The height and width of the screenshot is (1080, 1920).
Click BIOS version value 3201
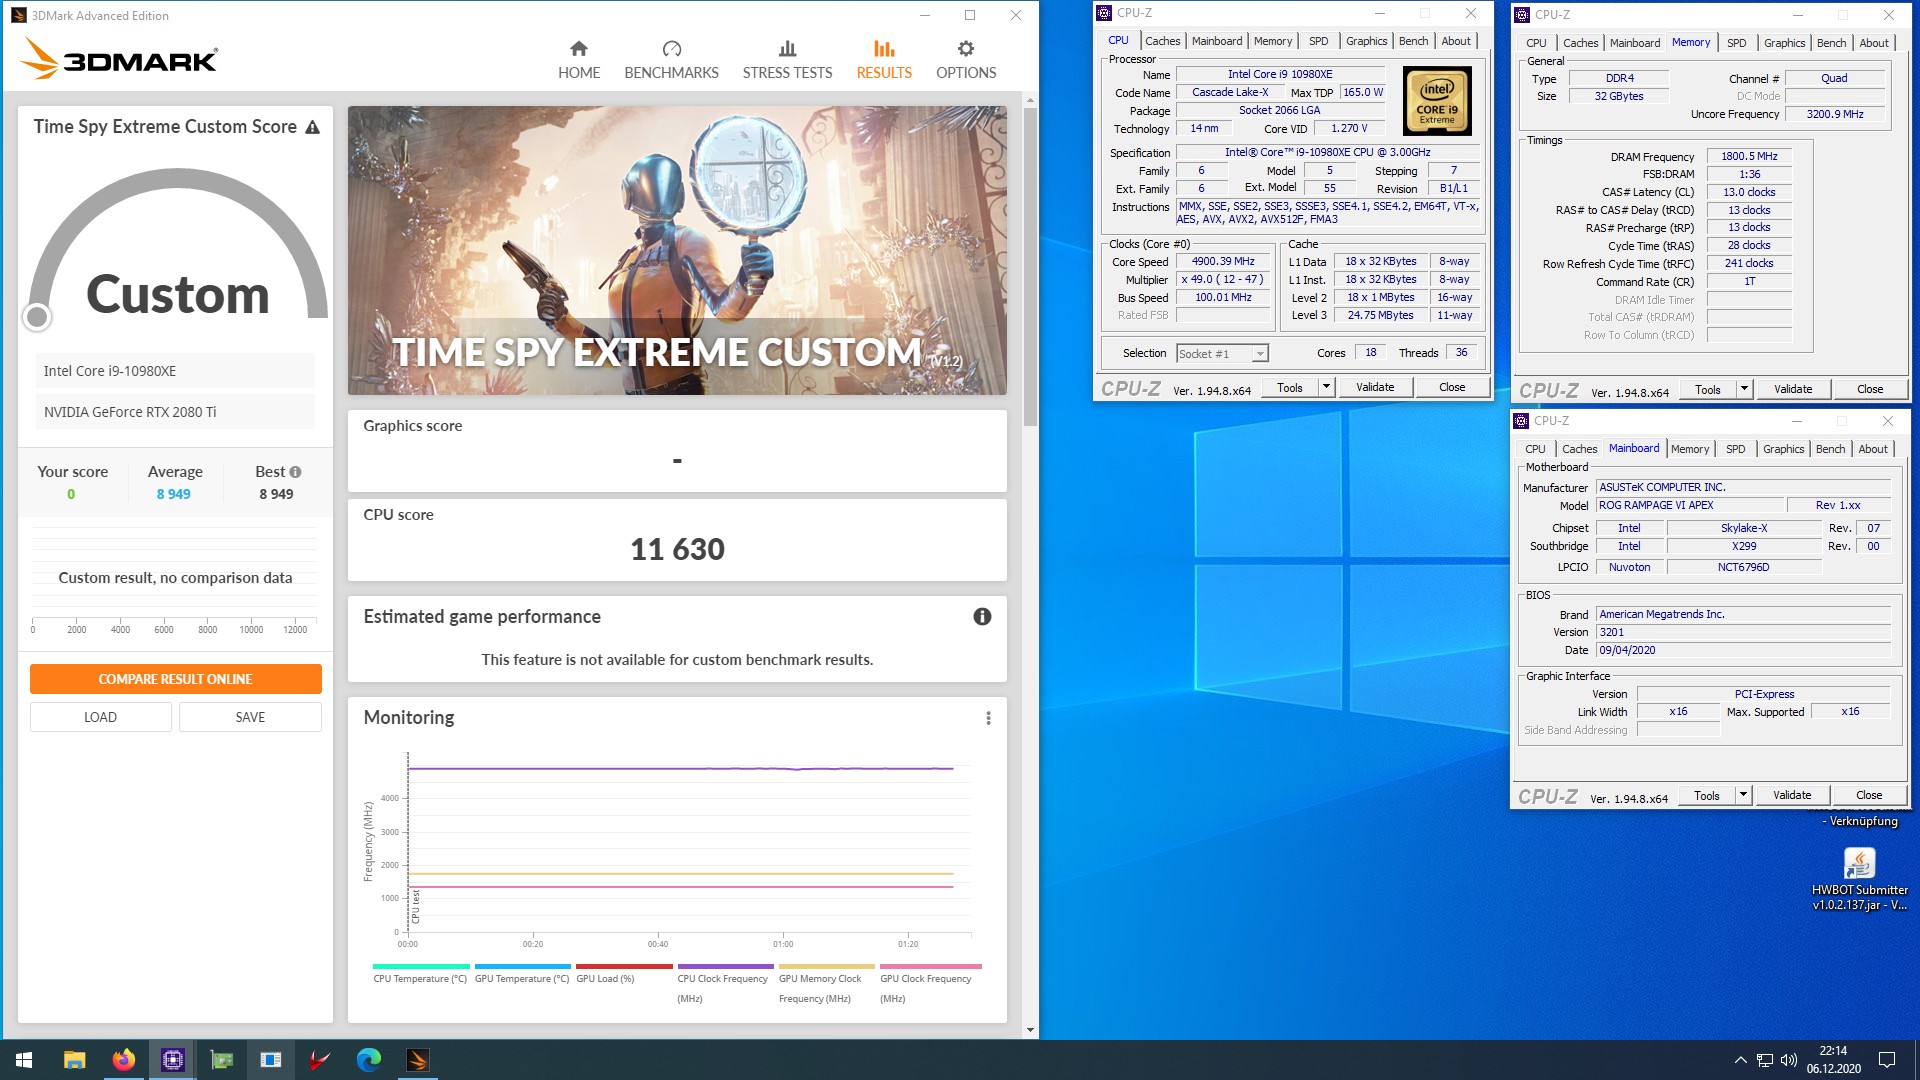click(1742, 632)
